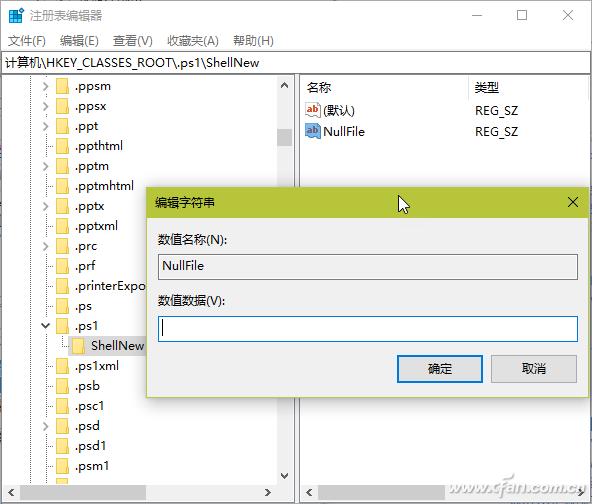Expand the .ppt tree node
592x504 pixels.
45,126
